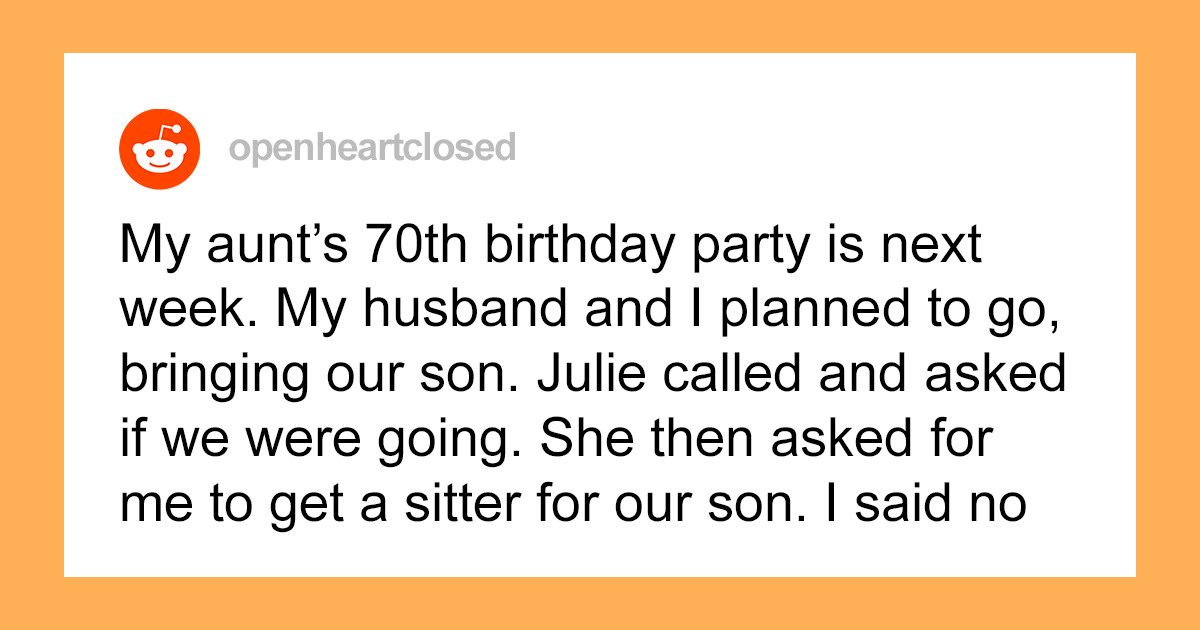Image resolution: width=1200 pixels, height=630 pixels.
Task: Click the empty white area right of username
Action: click(x=820, y=149)
